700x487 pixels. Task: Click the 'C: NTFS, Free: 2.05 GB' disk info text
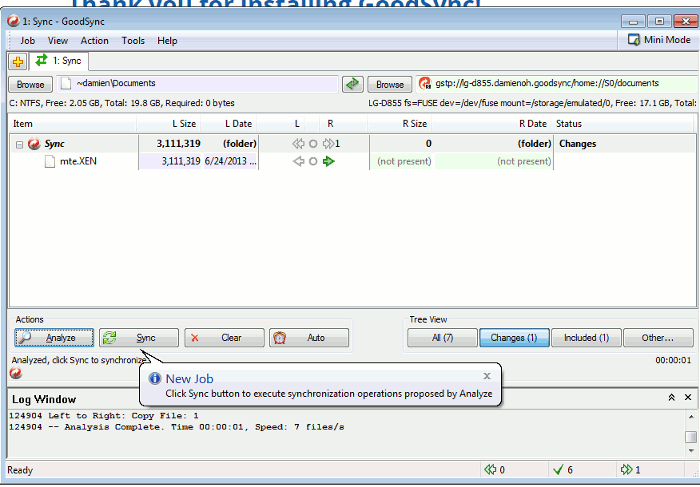coord(122,103)
